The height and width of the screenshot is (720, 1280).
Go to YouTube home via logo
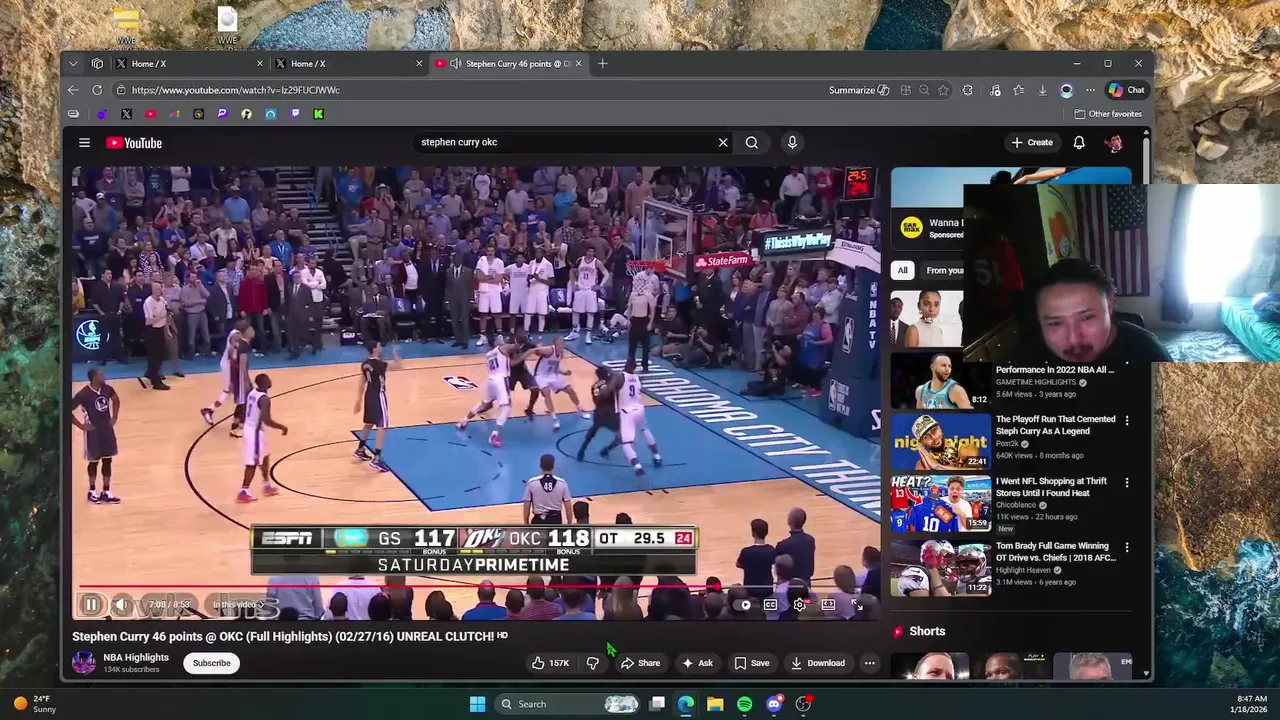134,143
